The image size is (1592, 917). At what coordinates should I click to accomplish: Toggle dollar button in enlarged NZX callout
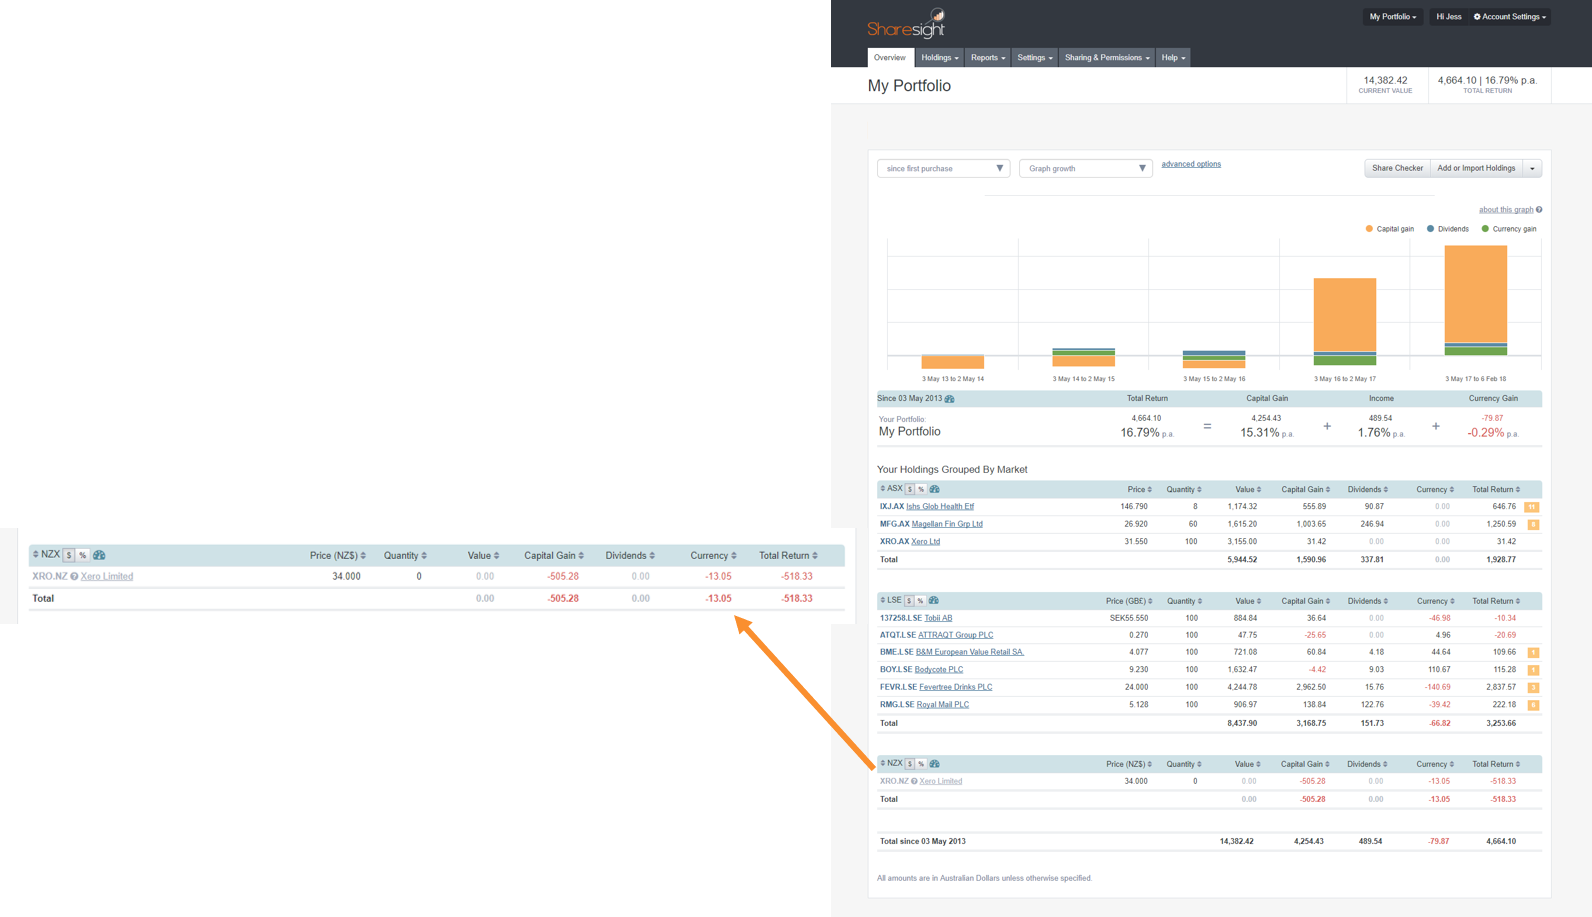(69, 555)
